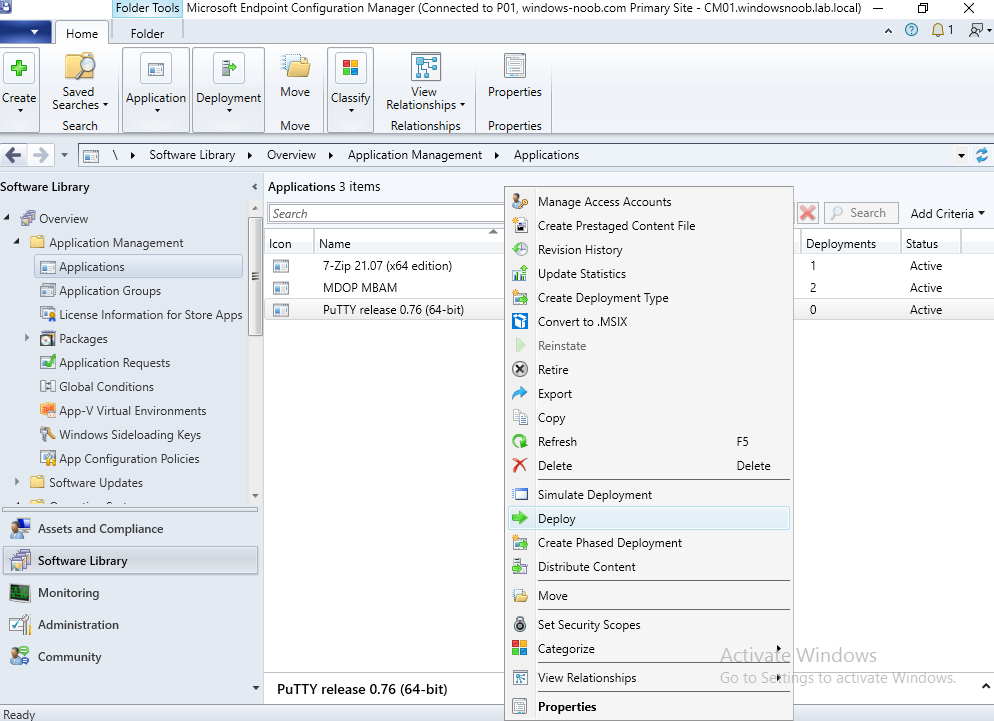Expand the details pane with bottom chevron
Viewport: 994px width, 721px height.
(x=986, y=686)
